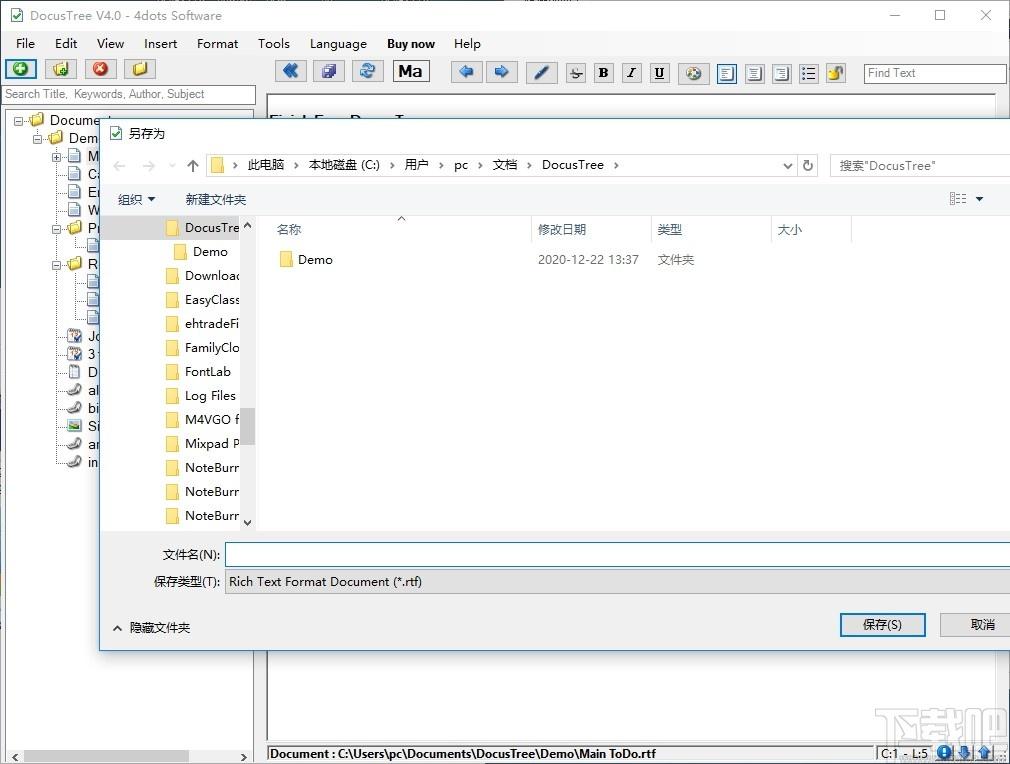This screenshot has height=764, width=1010.
Task: Collapse the Demo tree node
Action: click(37, 138)
